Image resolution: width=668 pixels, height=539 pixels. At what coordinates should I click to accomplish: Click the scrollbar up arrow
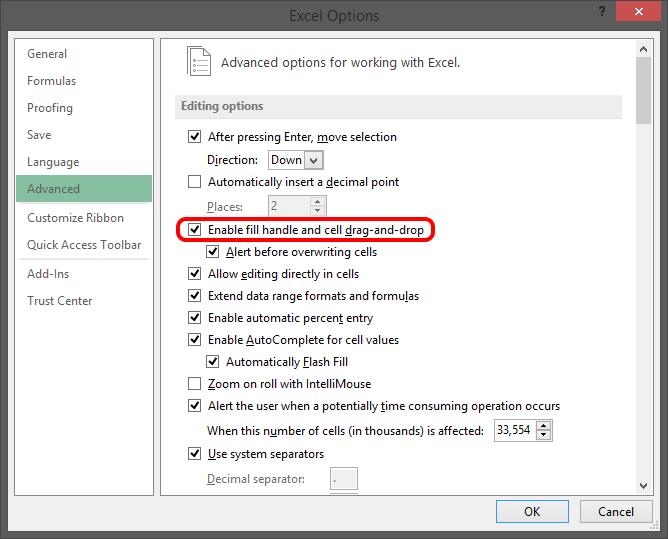click(x=643, y=51)
